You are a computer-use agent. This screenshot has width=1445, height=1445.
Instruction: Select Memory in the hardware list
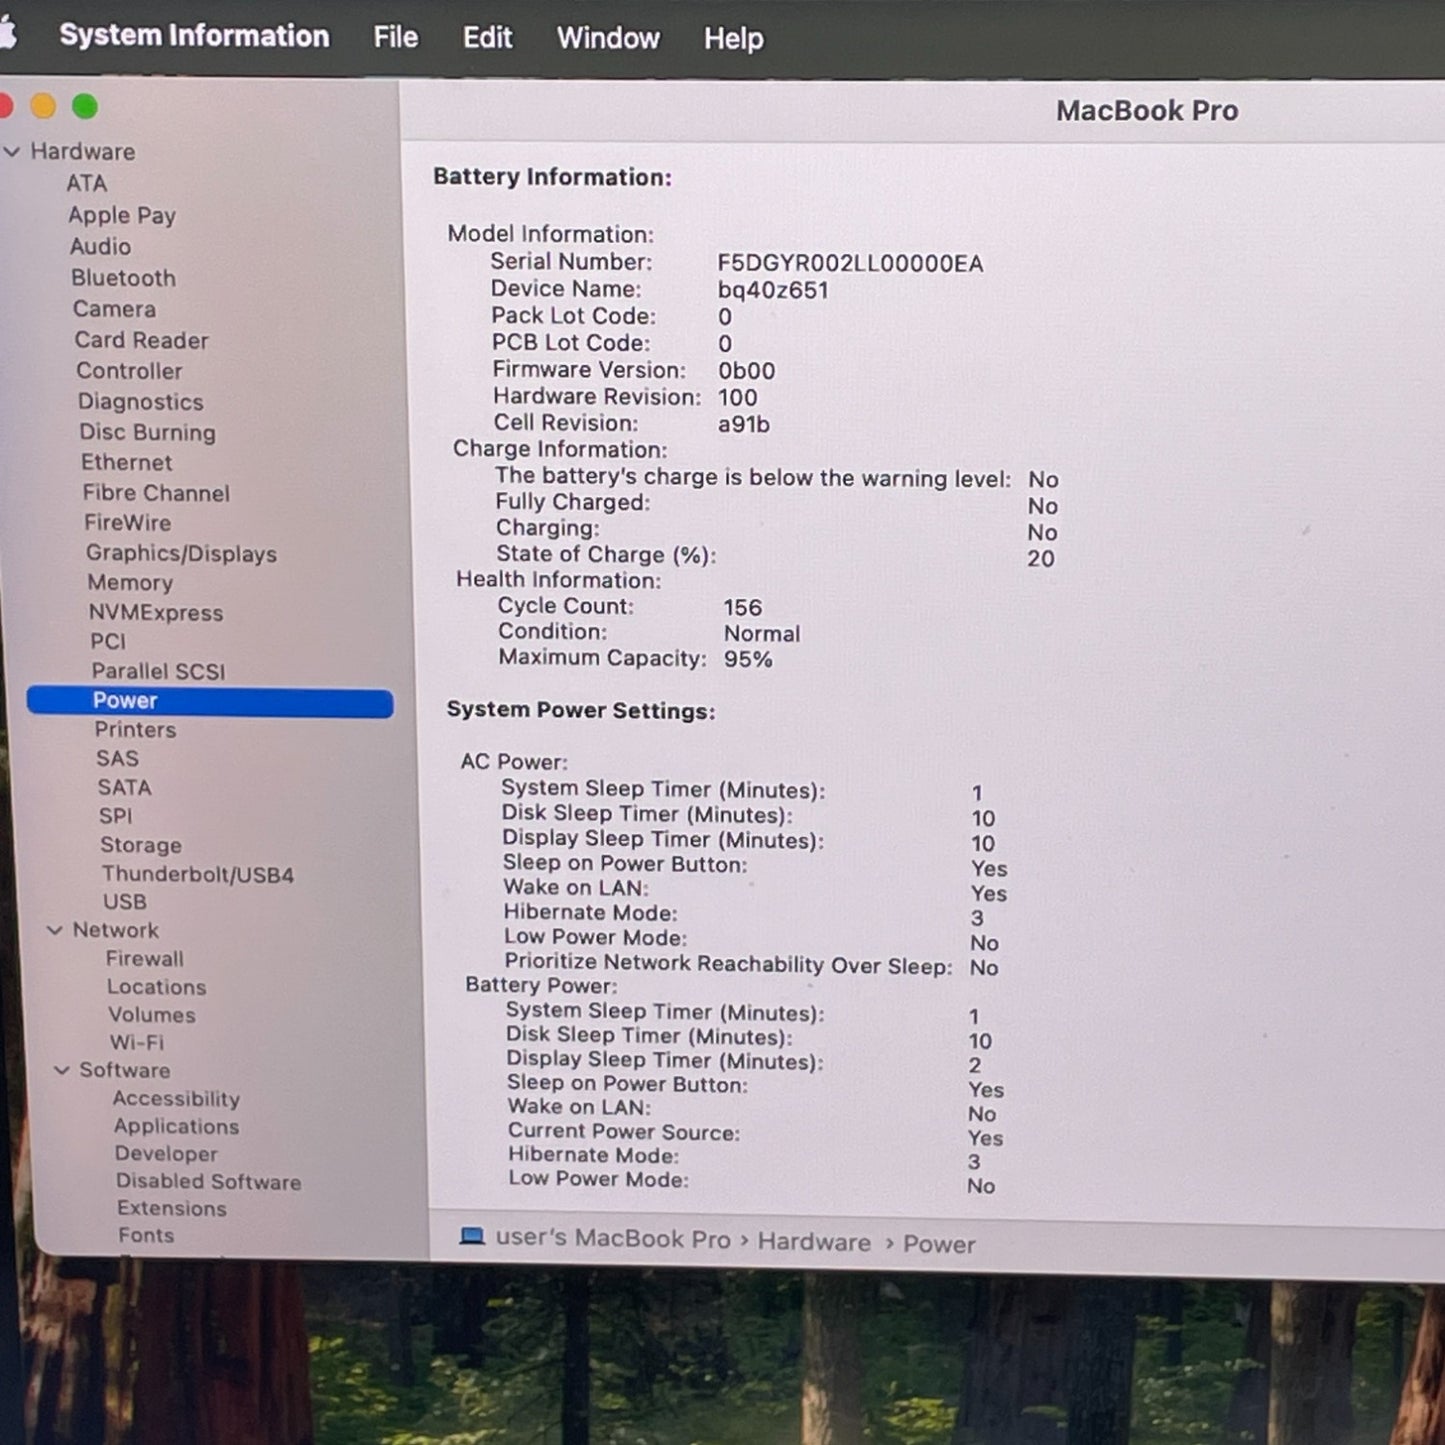pos(130,582)
